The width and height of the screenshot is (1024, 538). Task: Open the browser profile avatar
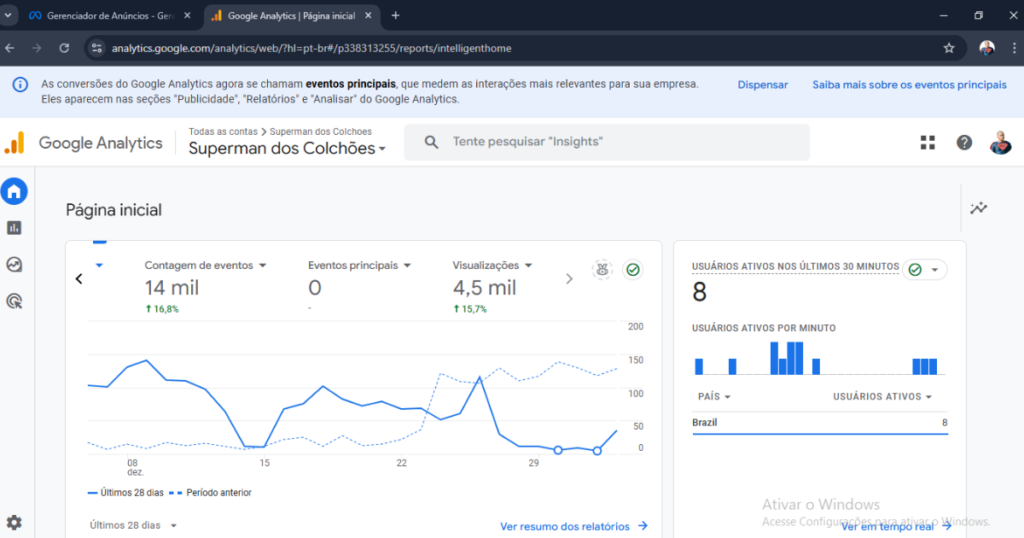(x=987, y=48)
